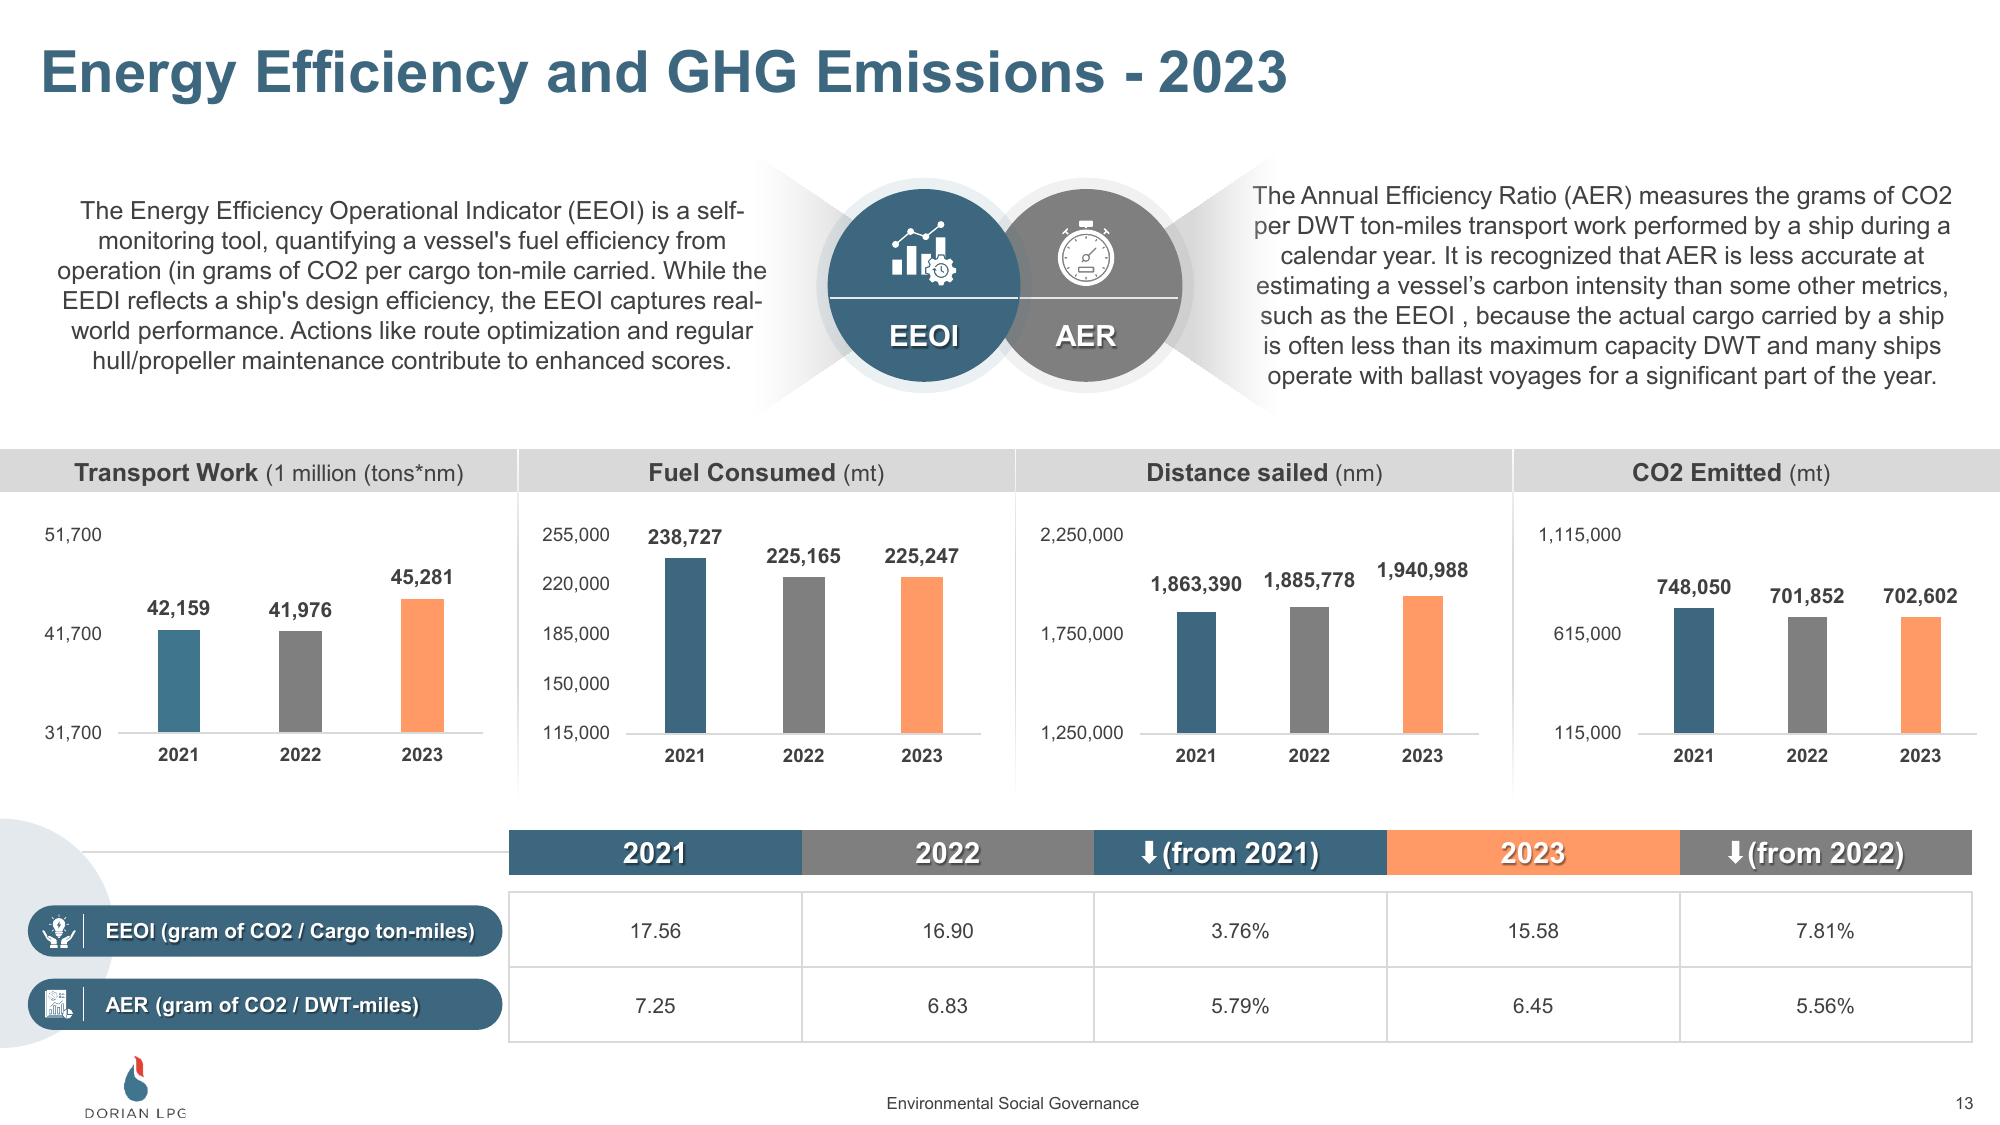Click the EEOI 2021 value 17.56
The image size is (2000, 1125).
[655, 931]
